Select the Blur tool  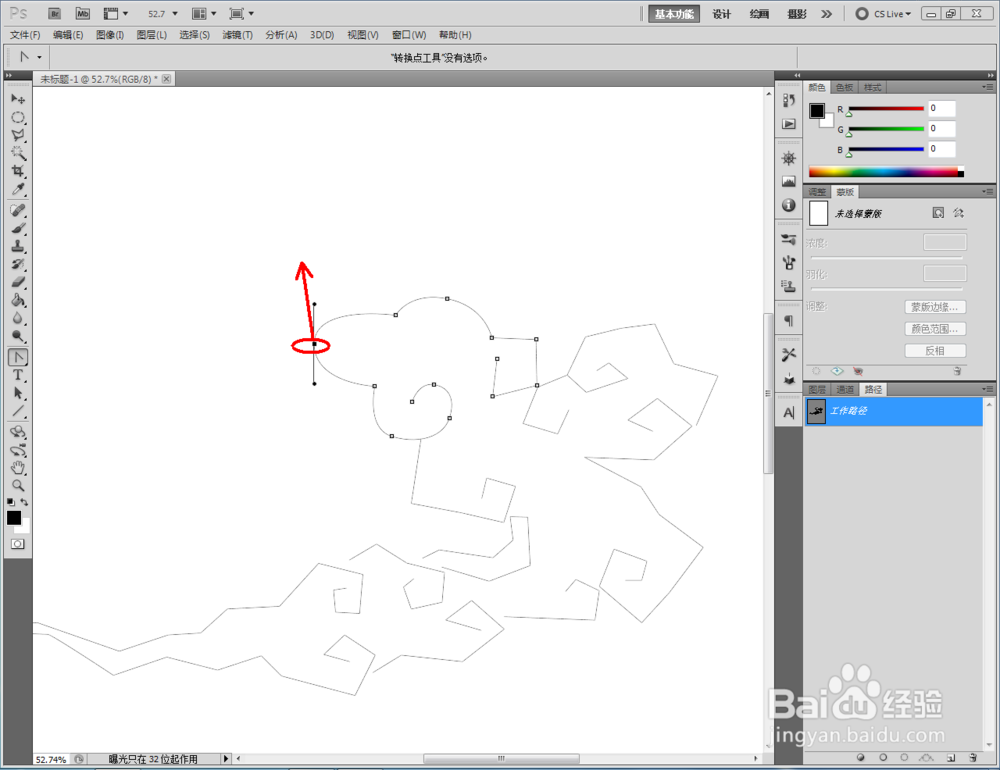[18, 318]
